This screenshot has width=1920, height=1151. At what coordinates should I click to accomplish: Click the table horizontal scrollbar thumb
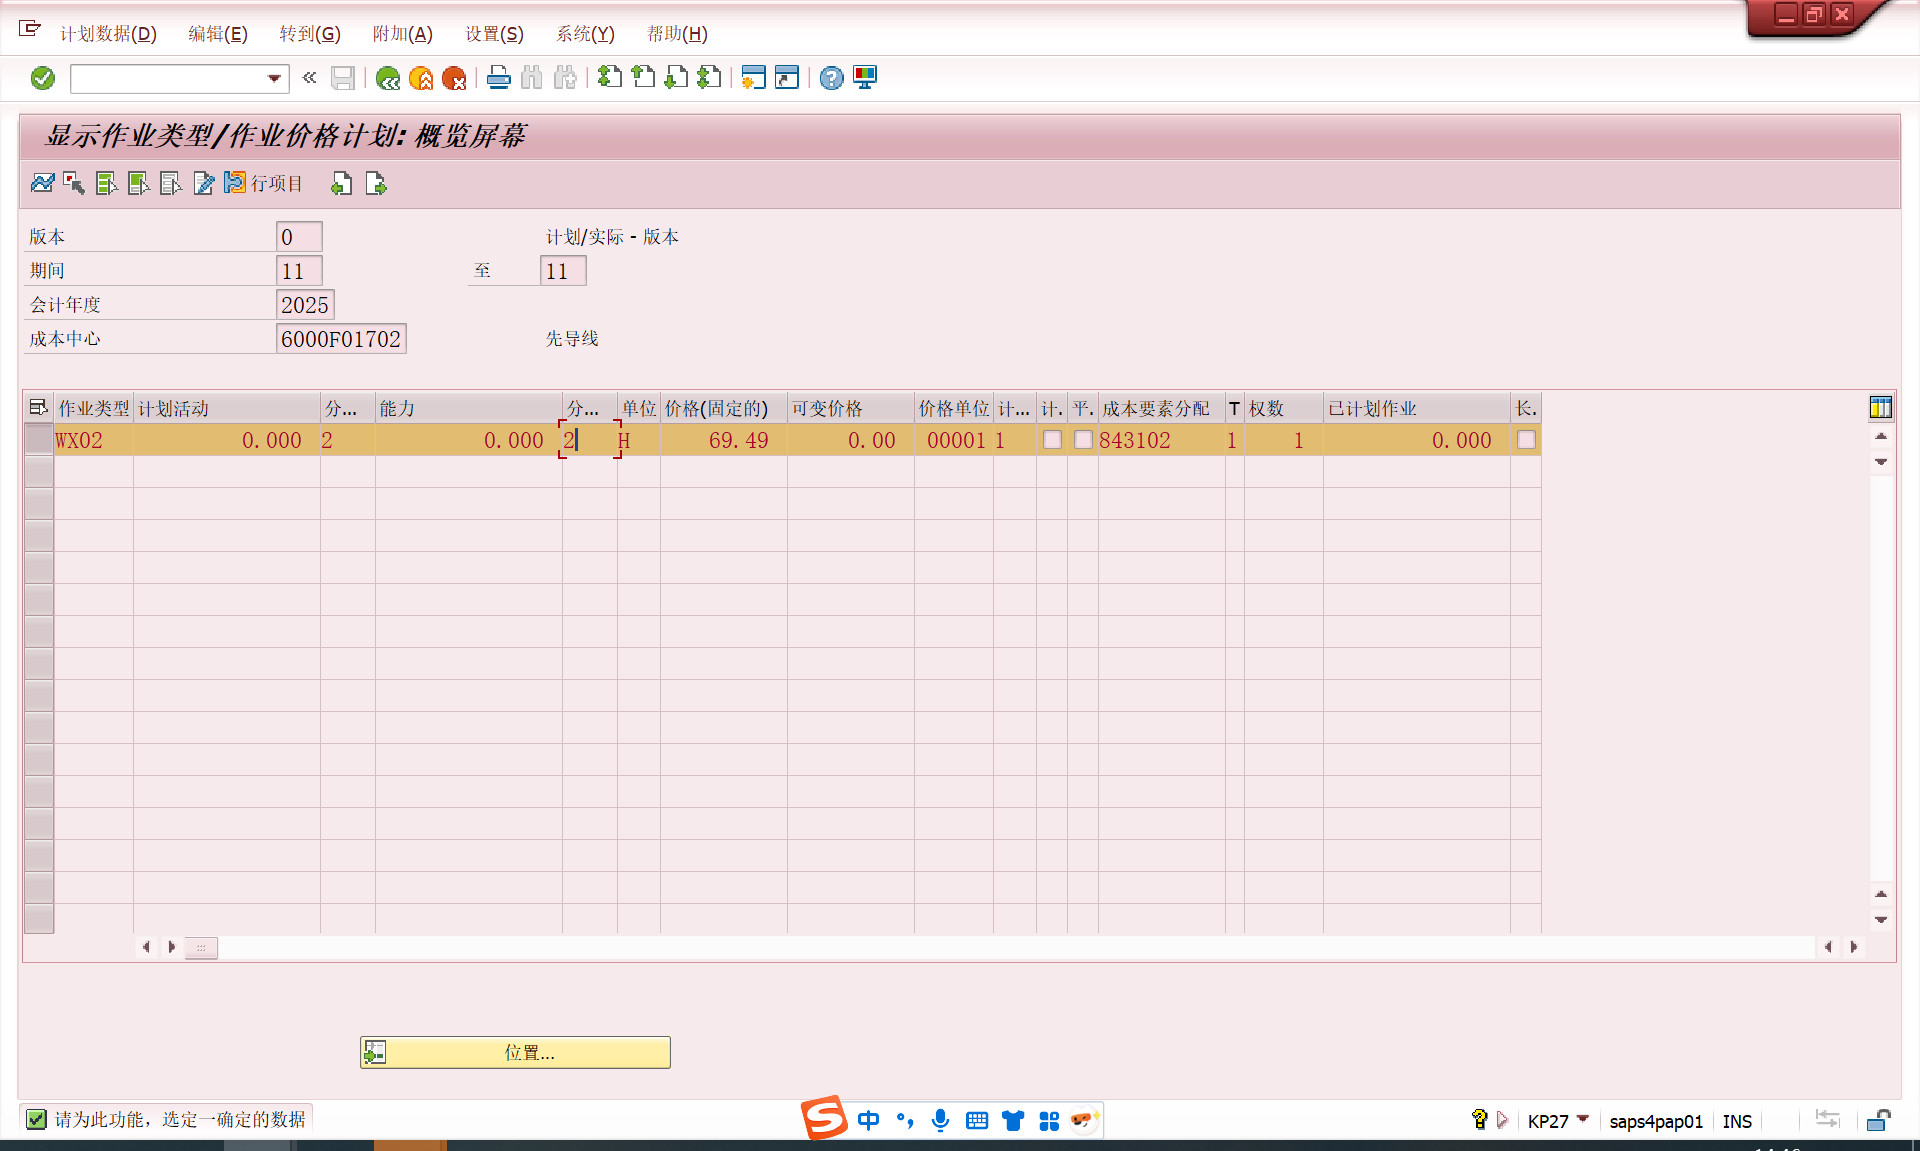201,947
